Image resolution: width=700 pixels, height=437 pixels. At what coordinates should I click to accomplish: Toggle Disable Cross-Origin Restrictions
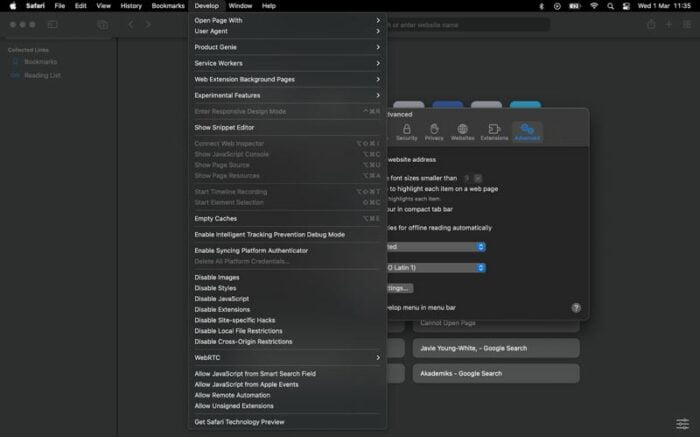(x=287, y=341)
